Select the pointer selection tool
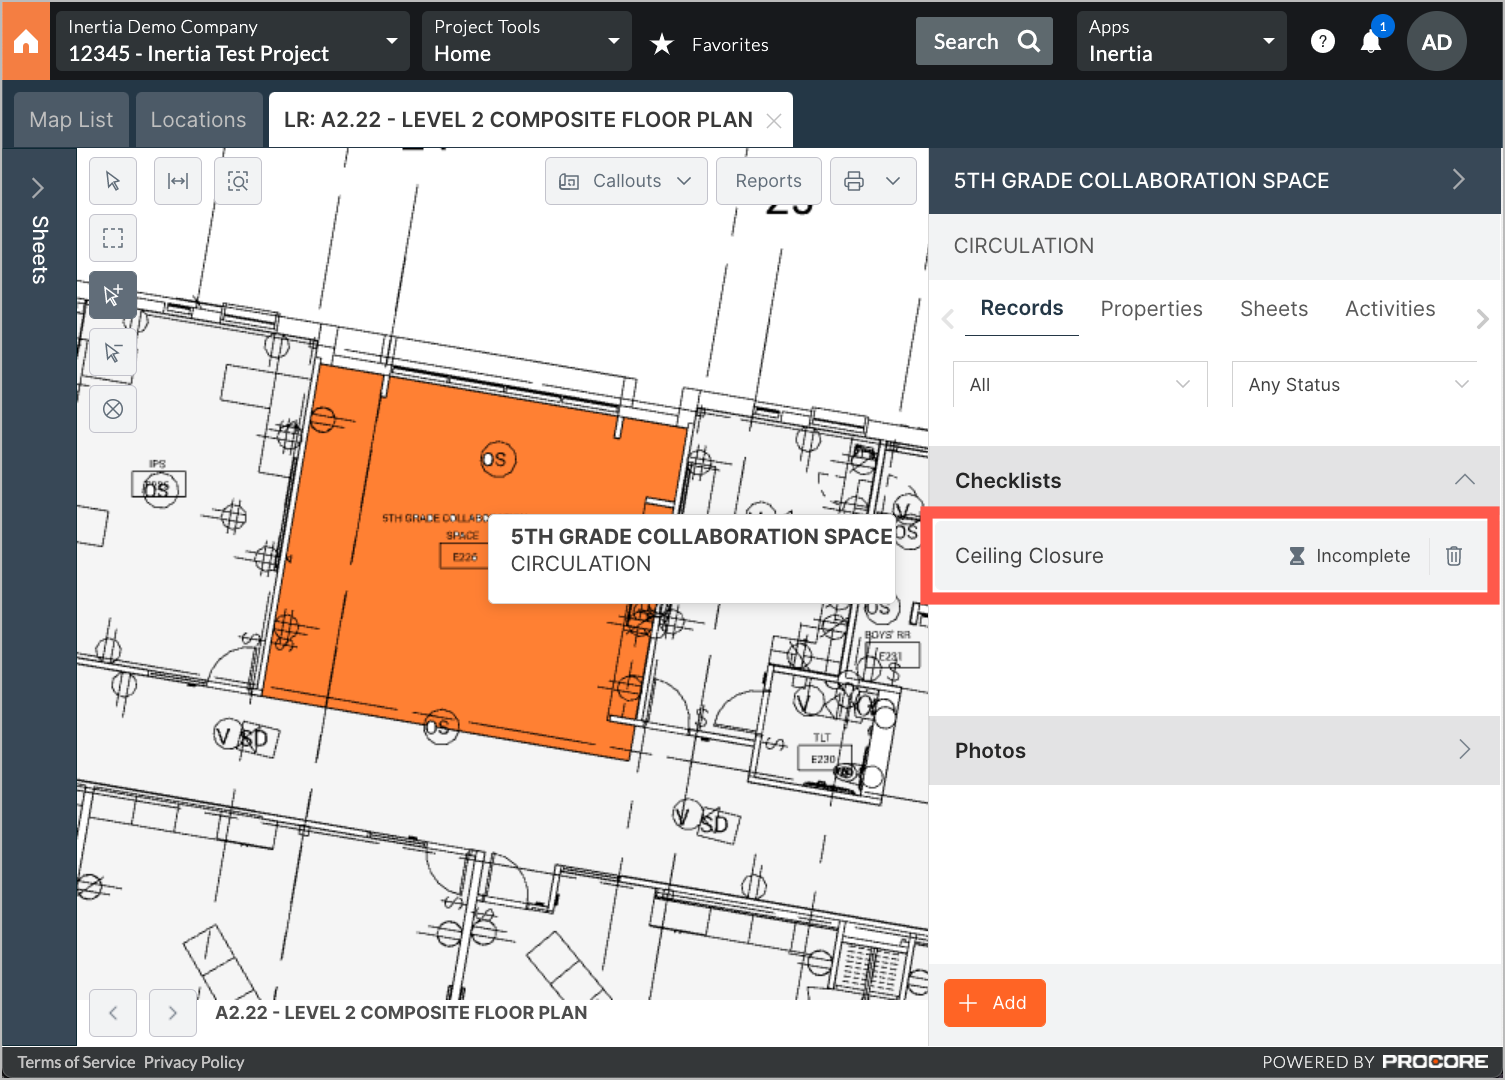This screenshot has height=1080, width=1505. [x=112, y=181]
